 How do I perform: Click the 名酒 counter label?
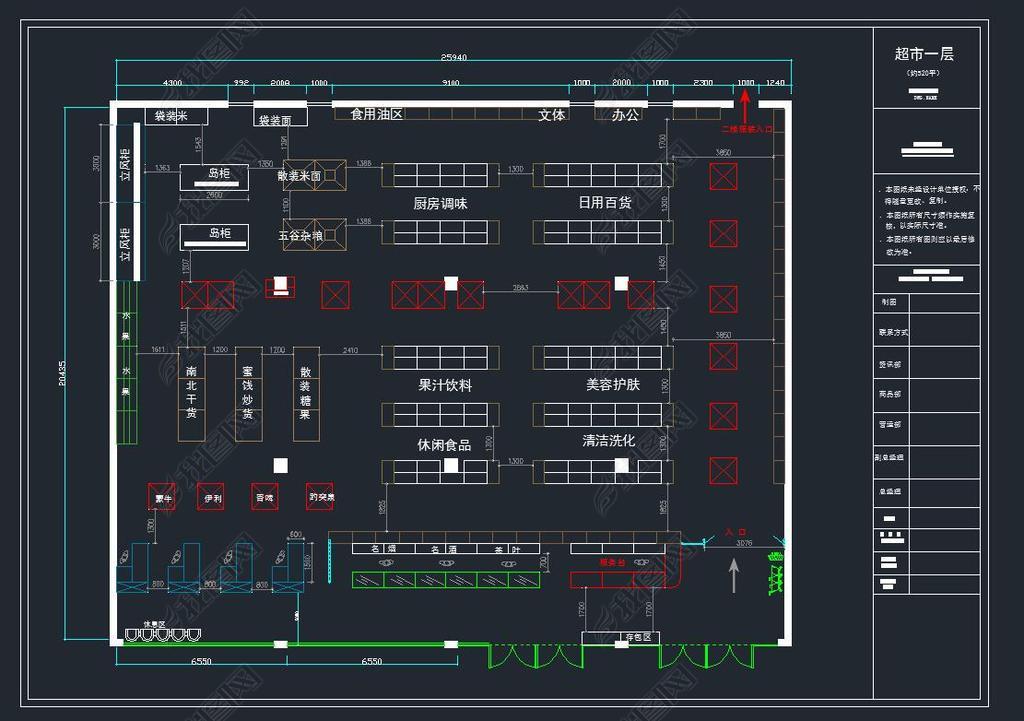point(443,549)
